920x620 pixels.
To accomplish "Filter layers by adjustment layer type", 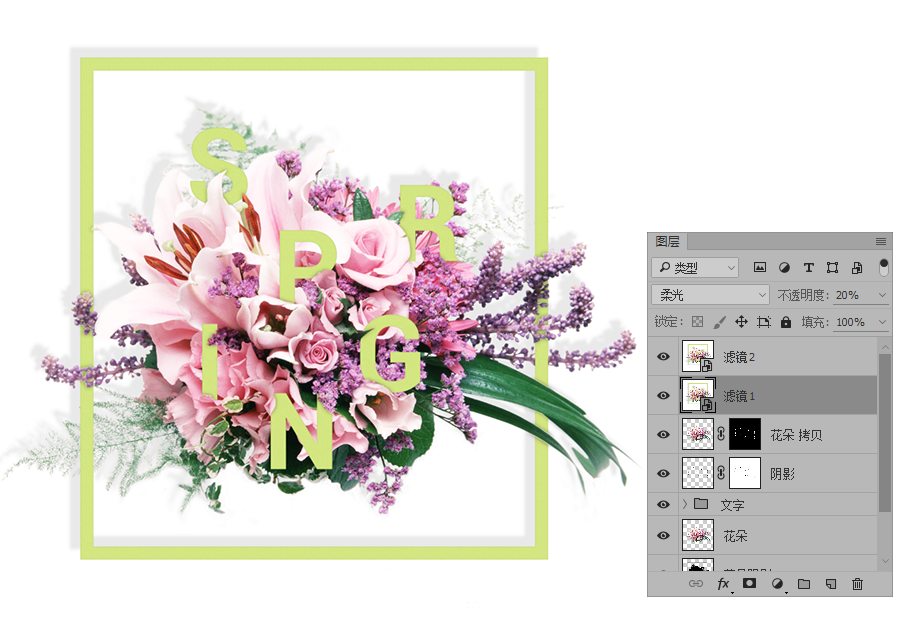I will (784, 268).
